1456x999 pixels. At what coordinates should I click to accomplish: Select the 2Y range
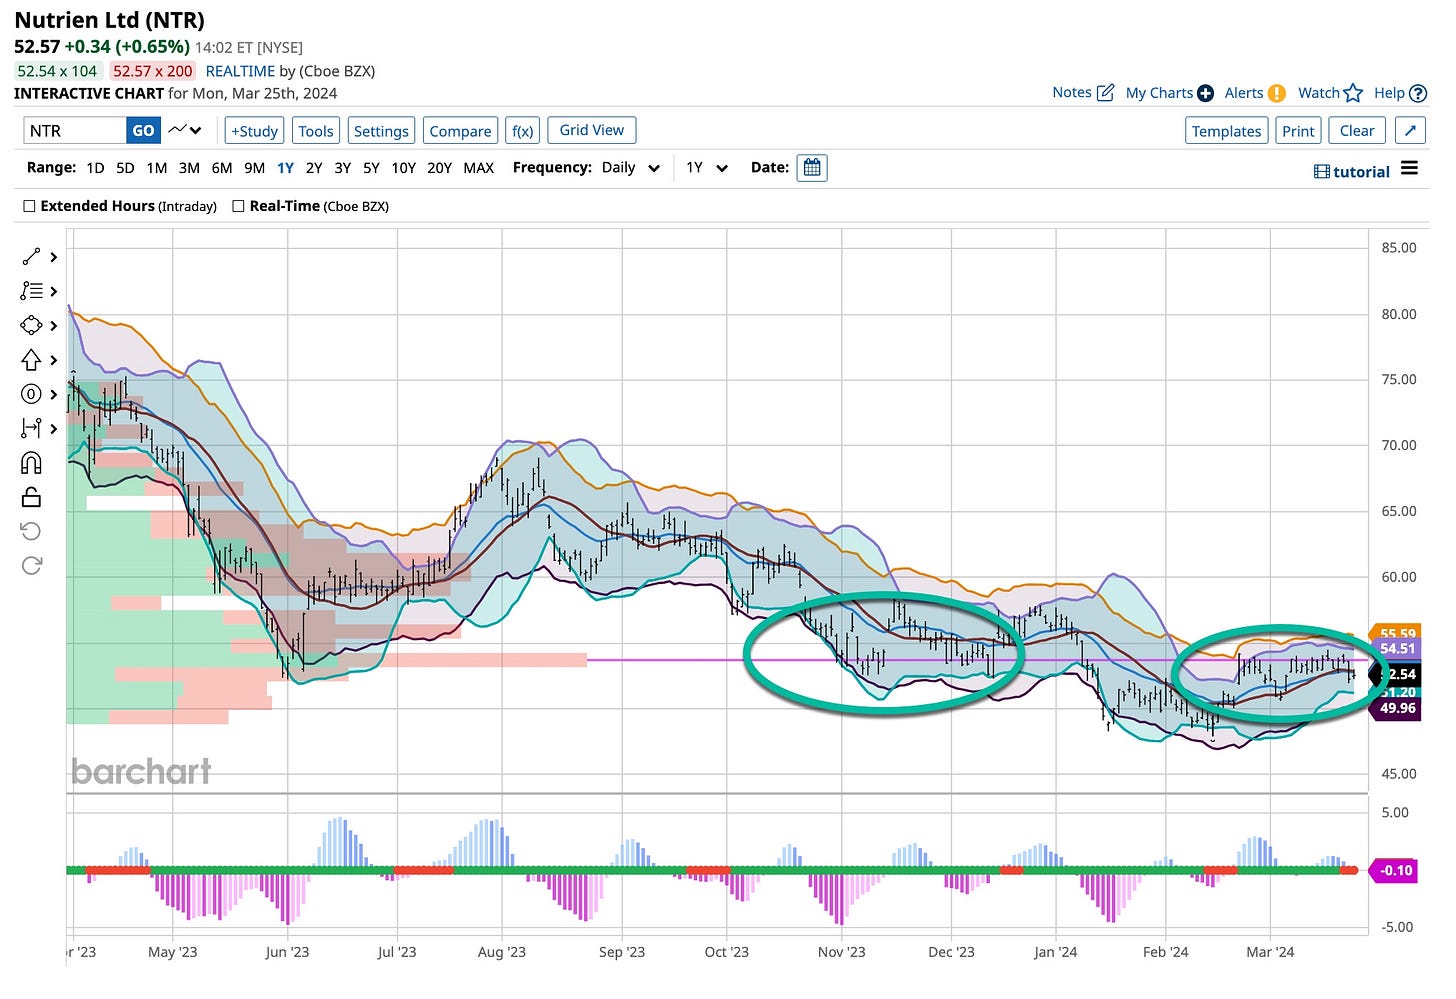coord(314,168)
